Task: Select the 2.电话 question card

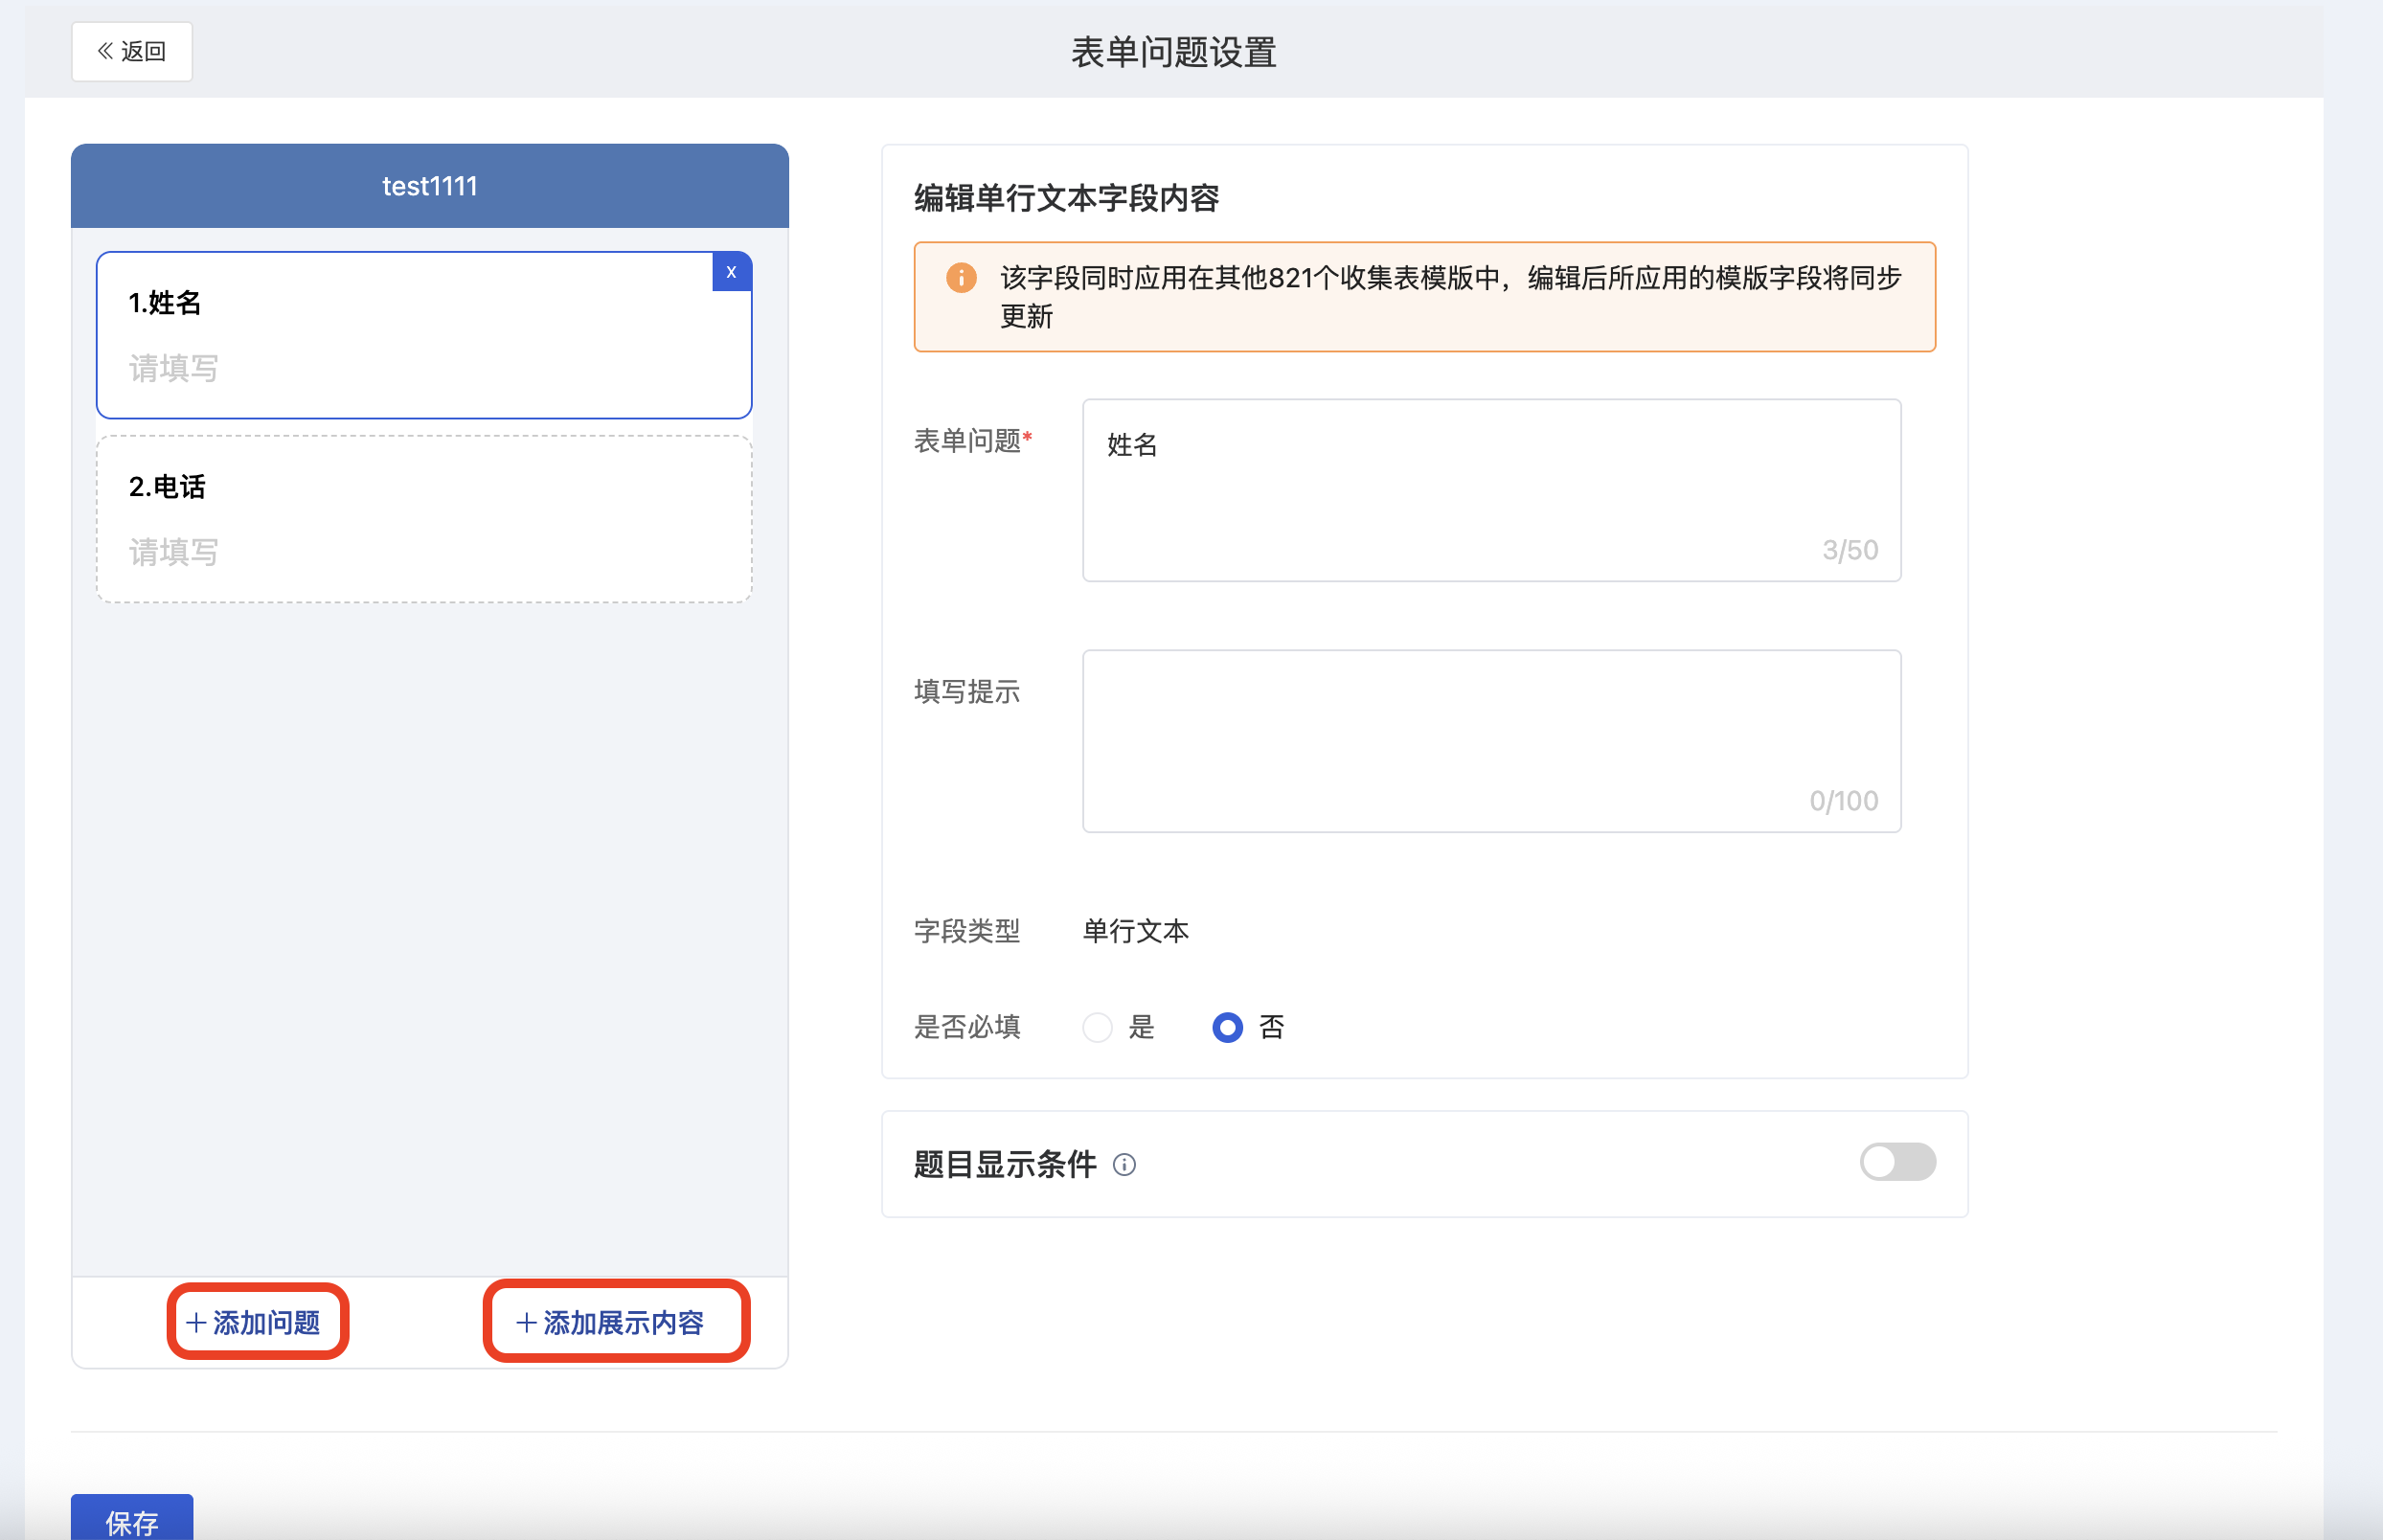Action: (424, 519)
